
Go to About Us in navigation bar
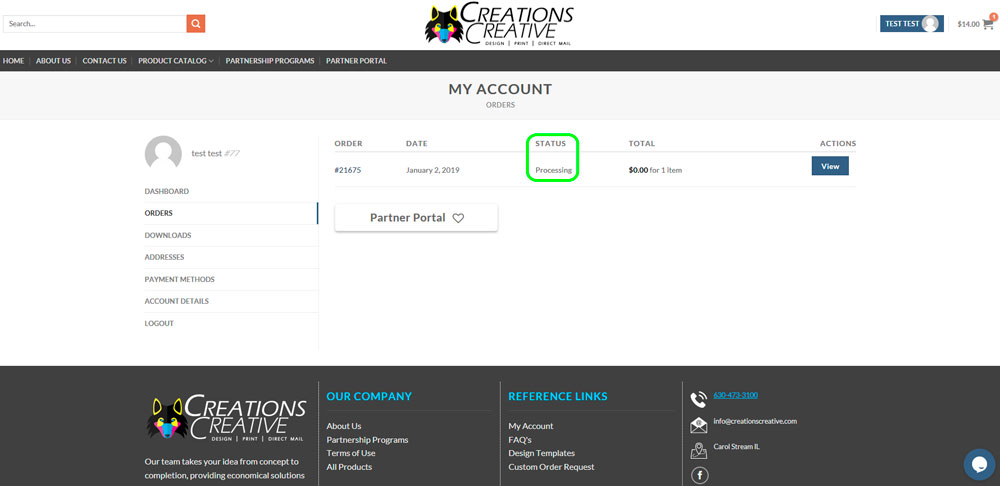point(53,61)
